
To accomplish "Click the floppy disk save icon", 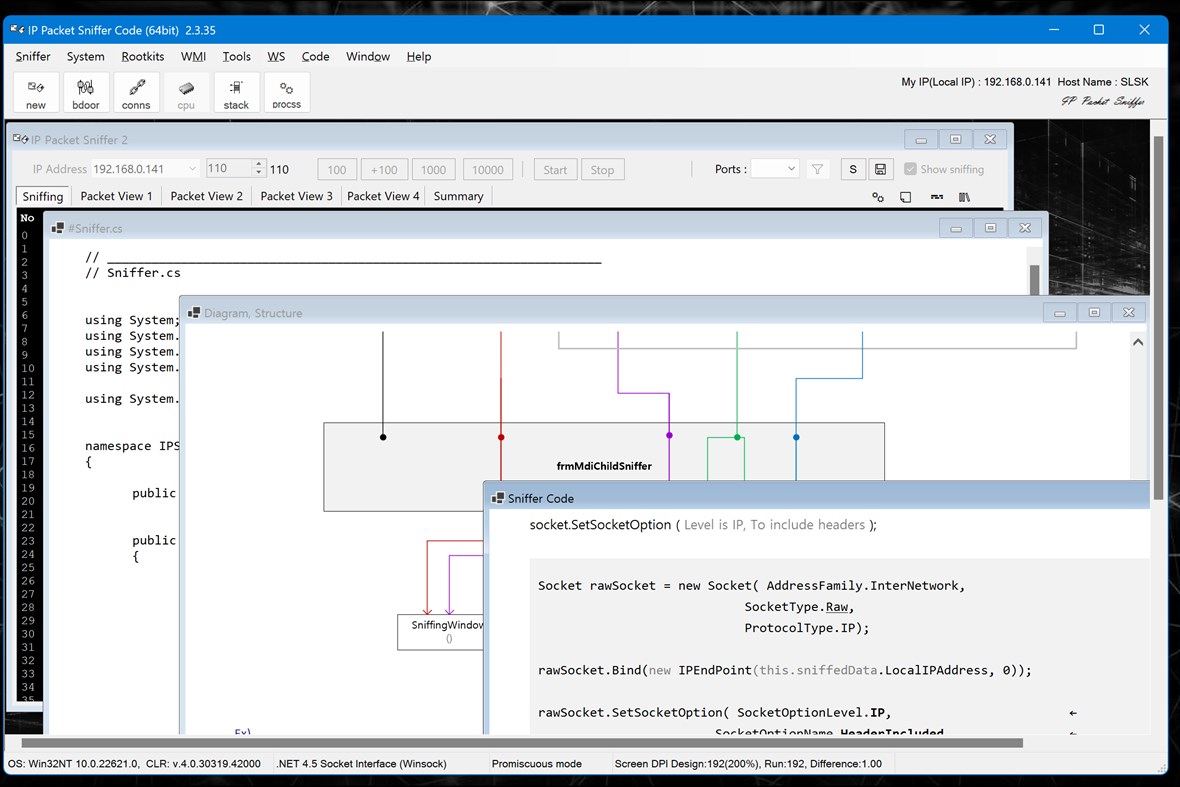I will (880, 169).
